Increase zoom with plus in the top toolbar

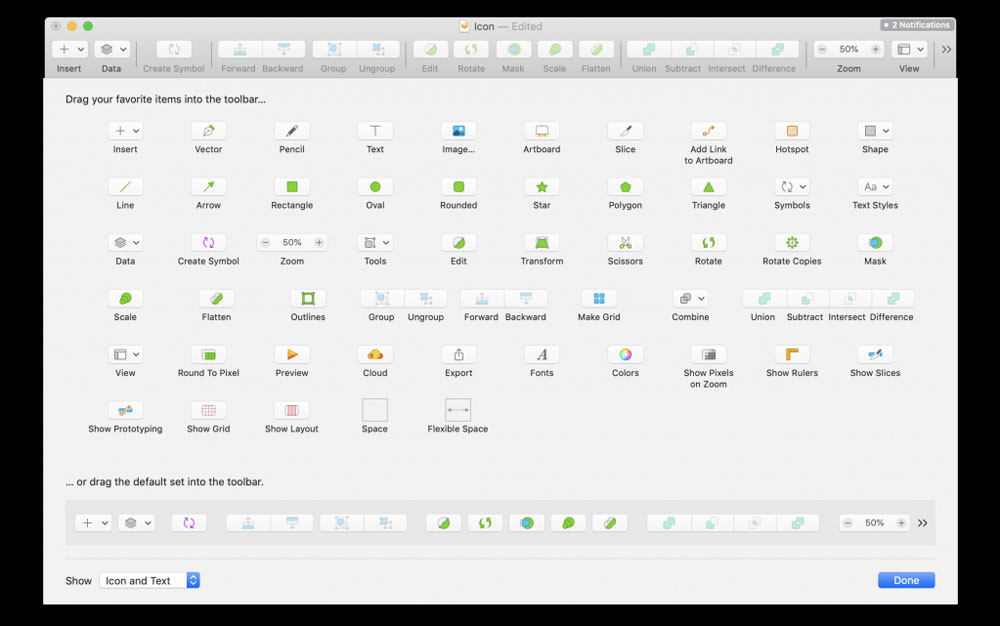click(876, 49)
